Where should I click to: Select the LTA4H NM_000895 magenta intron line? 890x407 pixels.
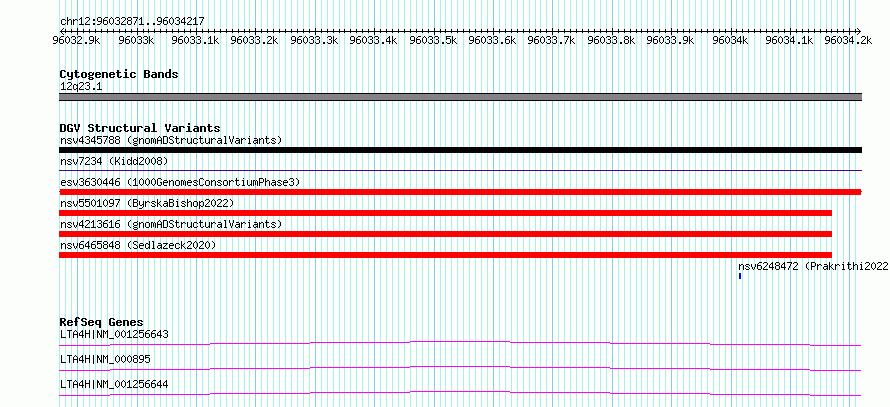tap(460, 368)
